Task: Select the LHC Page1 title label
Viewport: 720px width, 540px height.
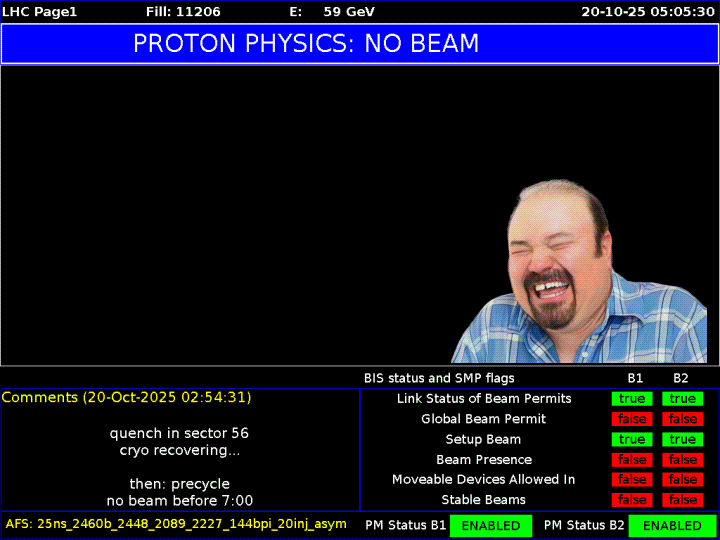Action: click(x=40, y=12)
